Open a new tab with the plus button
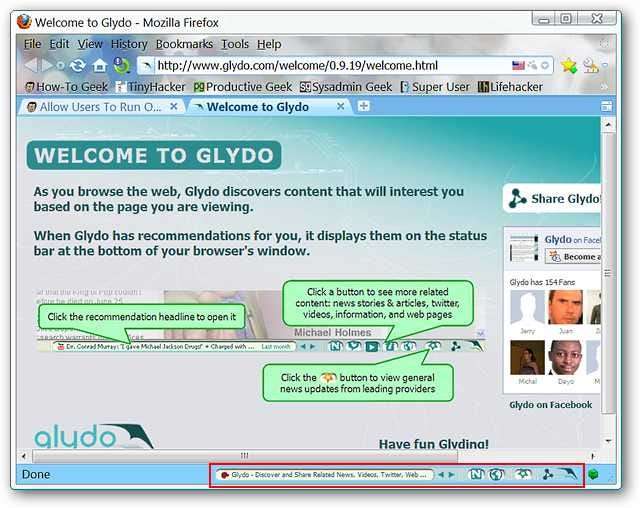640x508 pixels. (x=364, y=106)
